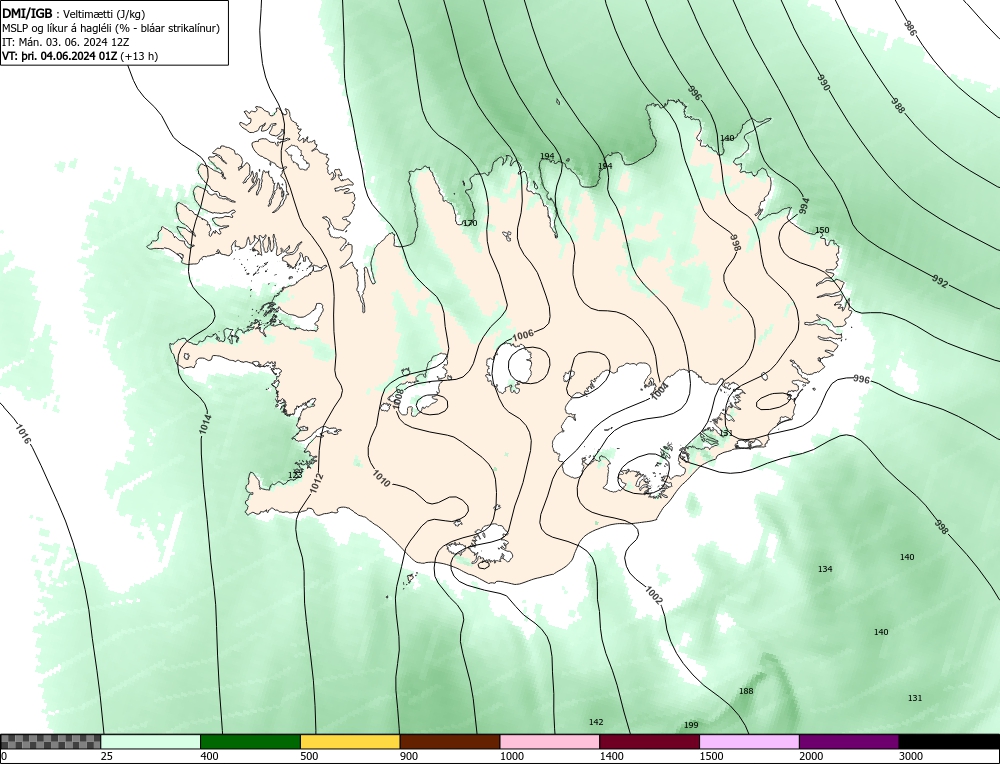Click the 1004 isobar label
Viewport: 1000px width, 764px height.
659,391
